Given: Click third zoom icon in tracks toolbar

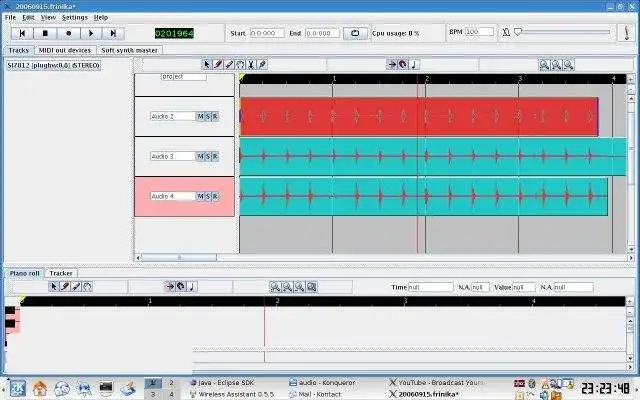Looking at the screenshot, I should 569,65.
